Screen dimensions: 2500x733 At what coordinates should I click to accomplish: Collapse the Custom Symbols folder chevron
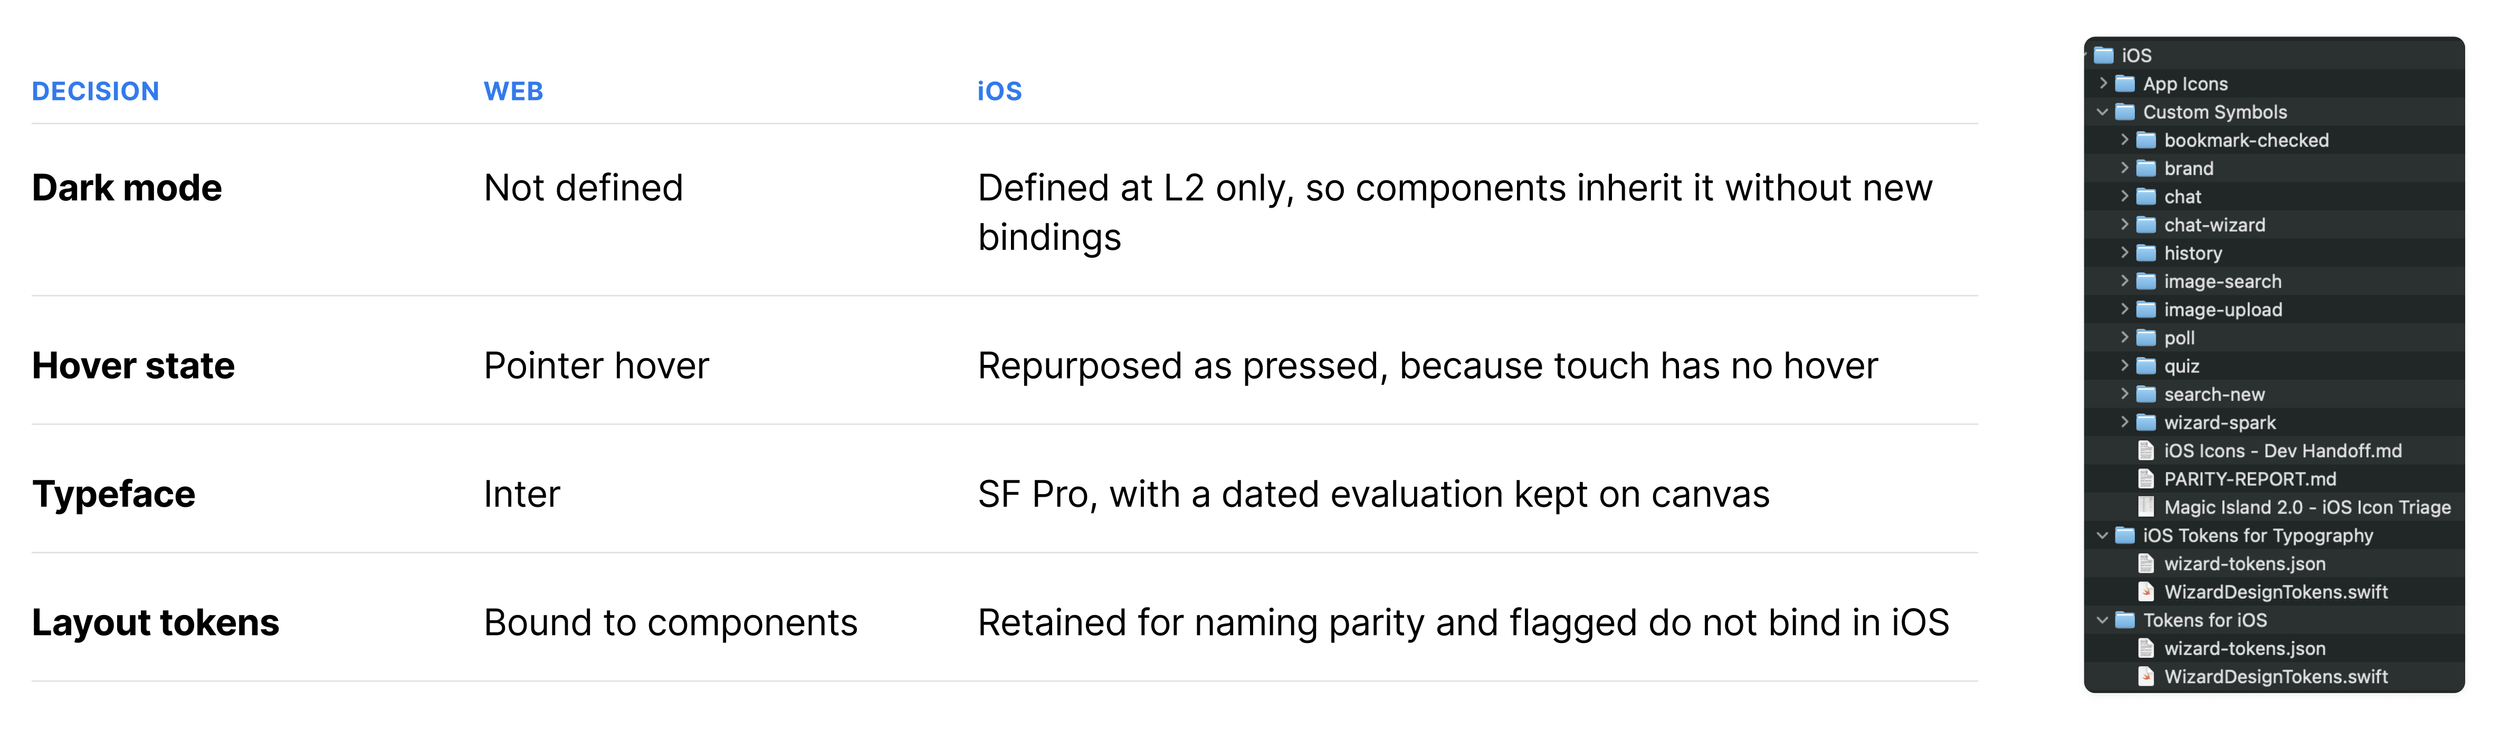(x=2102, y=112)
